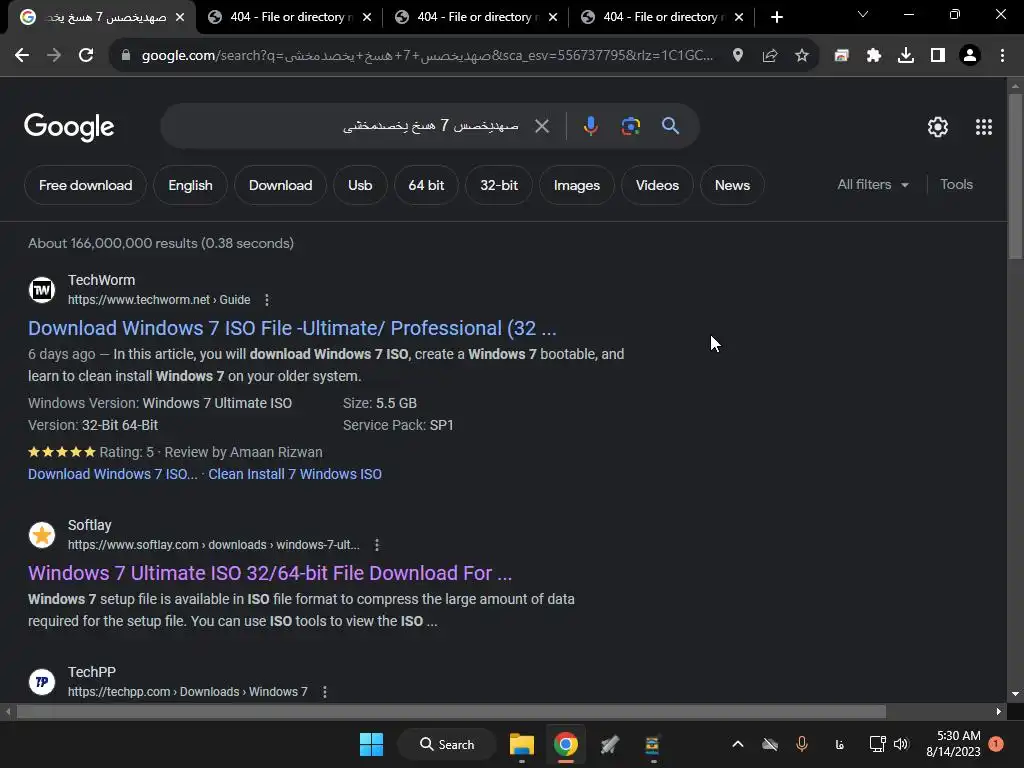The image size is (1024, 768).
Task: Open the Download Windows 7 ISO File TechWorm result
Action: (x=292, y=328)
